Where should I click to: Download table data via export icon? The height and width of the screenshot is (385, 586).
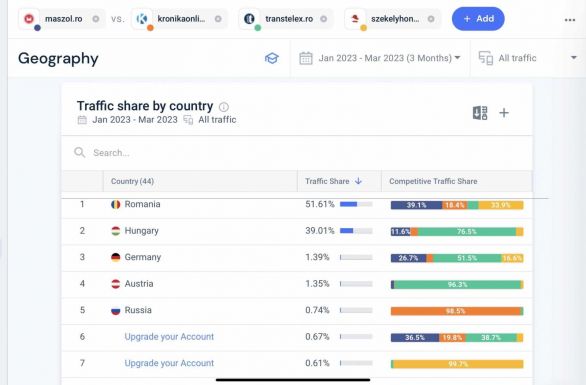pyautogui.click(x=480, y=113)
